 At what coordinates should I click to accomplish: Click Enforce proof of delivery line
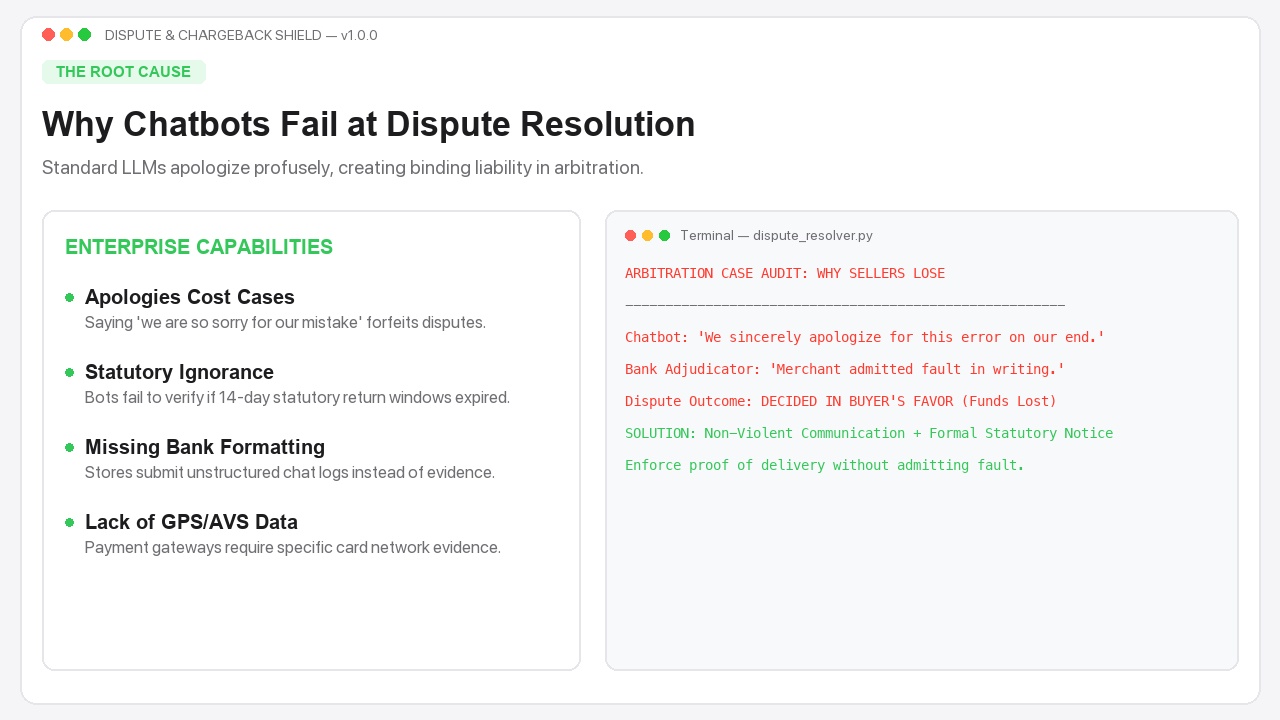[825, 466]
